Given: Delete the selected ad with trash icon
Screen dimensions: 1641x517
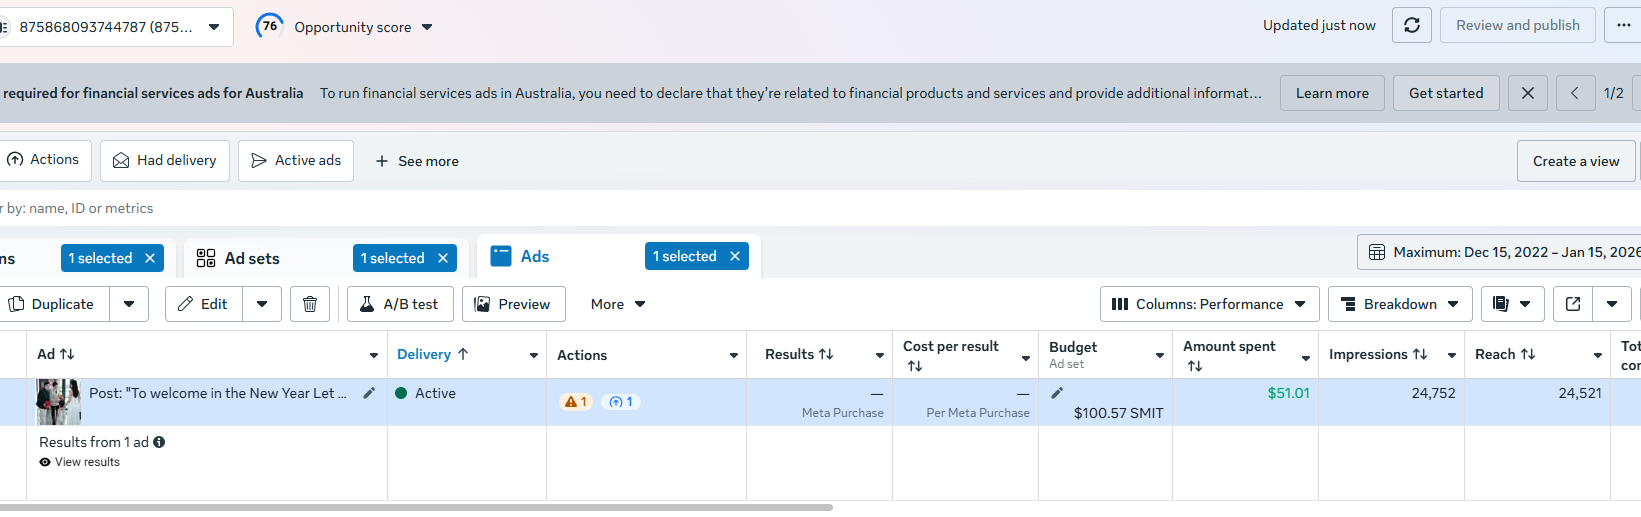Looking at the screenshot, I should click(310, 304).
